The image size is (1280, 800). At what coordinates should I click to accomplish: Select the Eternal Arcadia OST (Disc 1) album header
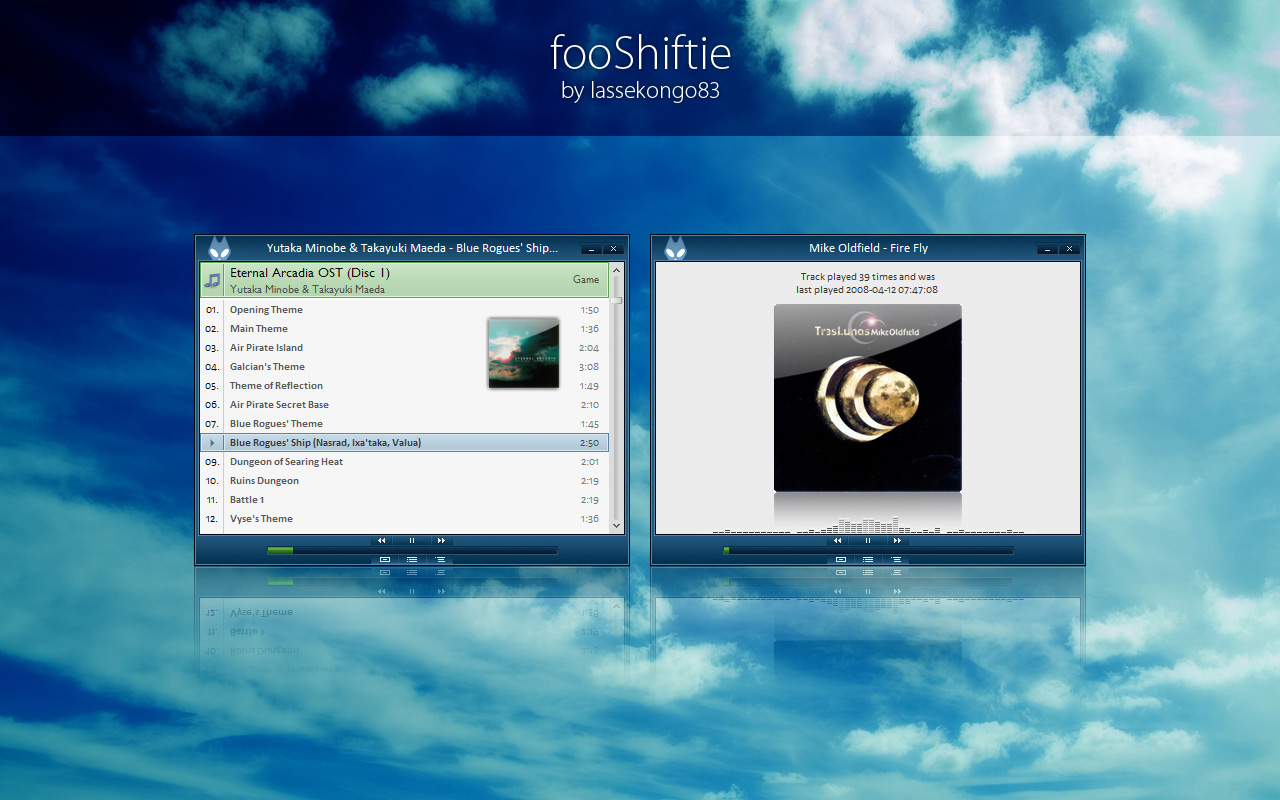pyautogui.click(x=405, y=280)
